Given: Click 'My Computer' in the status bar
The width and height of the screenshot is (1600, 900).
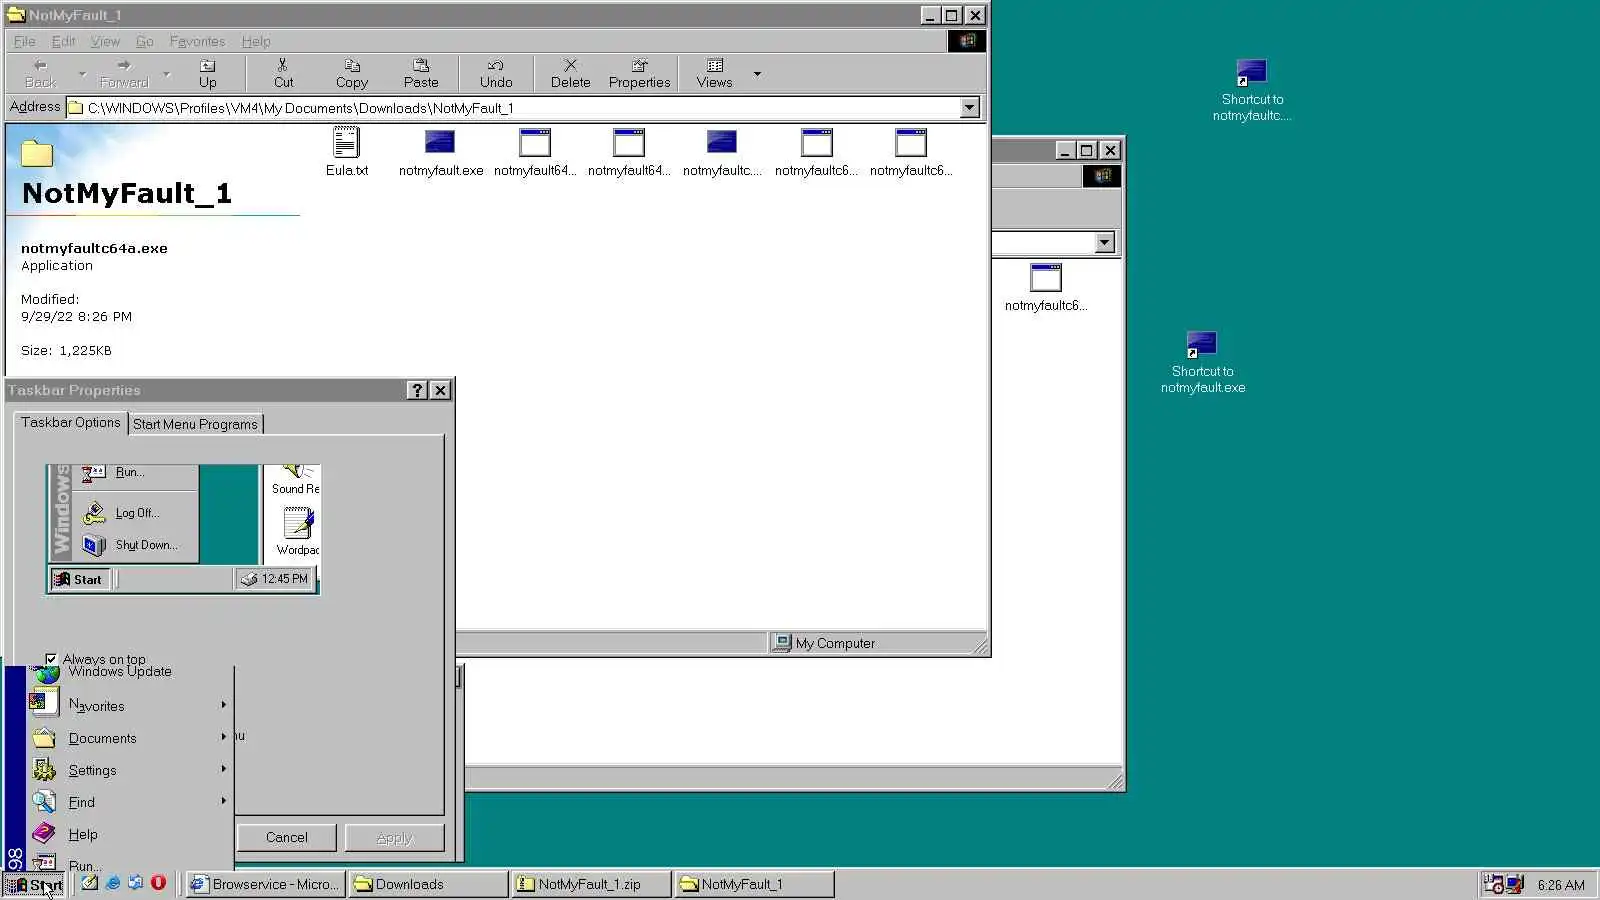Looking at the screenshot, I should 835,643.
